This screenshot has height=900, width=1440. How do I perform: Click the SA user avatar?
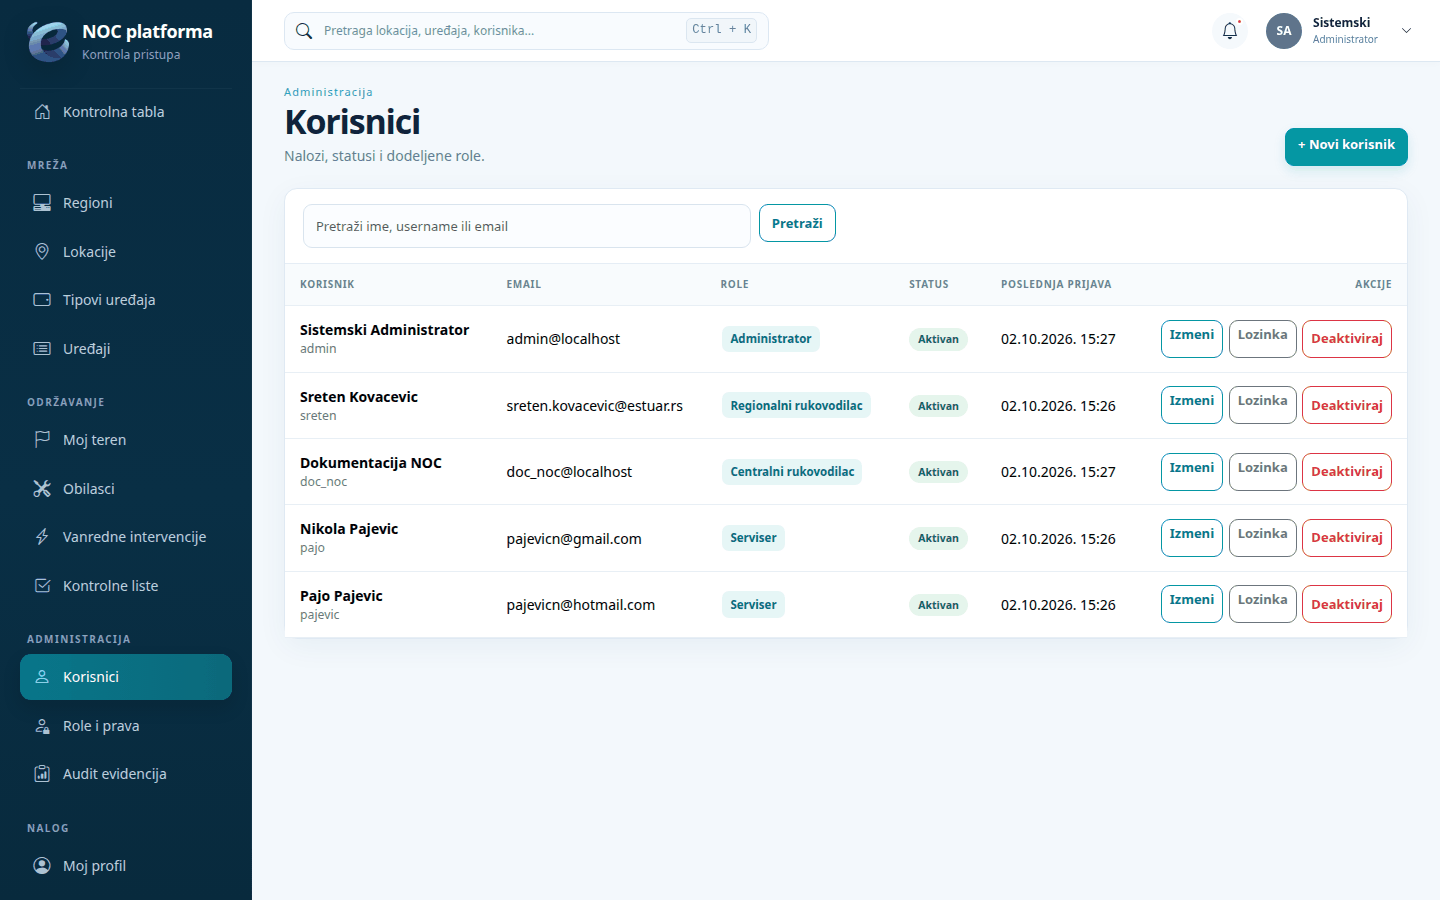pyautogui.click(x=1284, y=31)
